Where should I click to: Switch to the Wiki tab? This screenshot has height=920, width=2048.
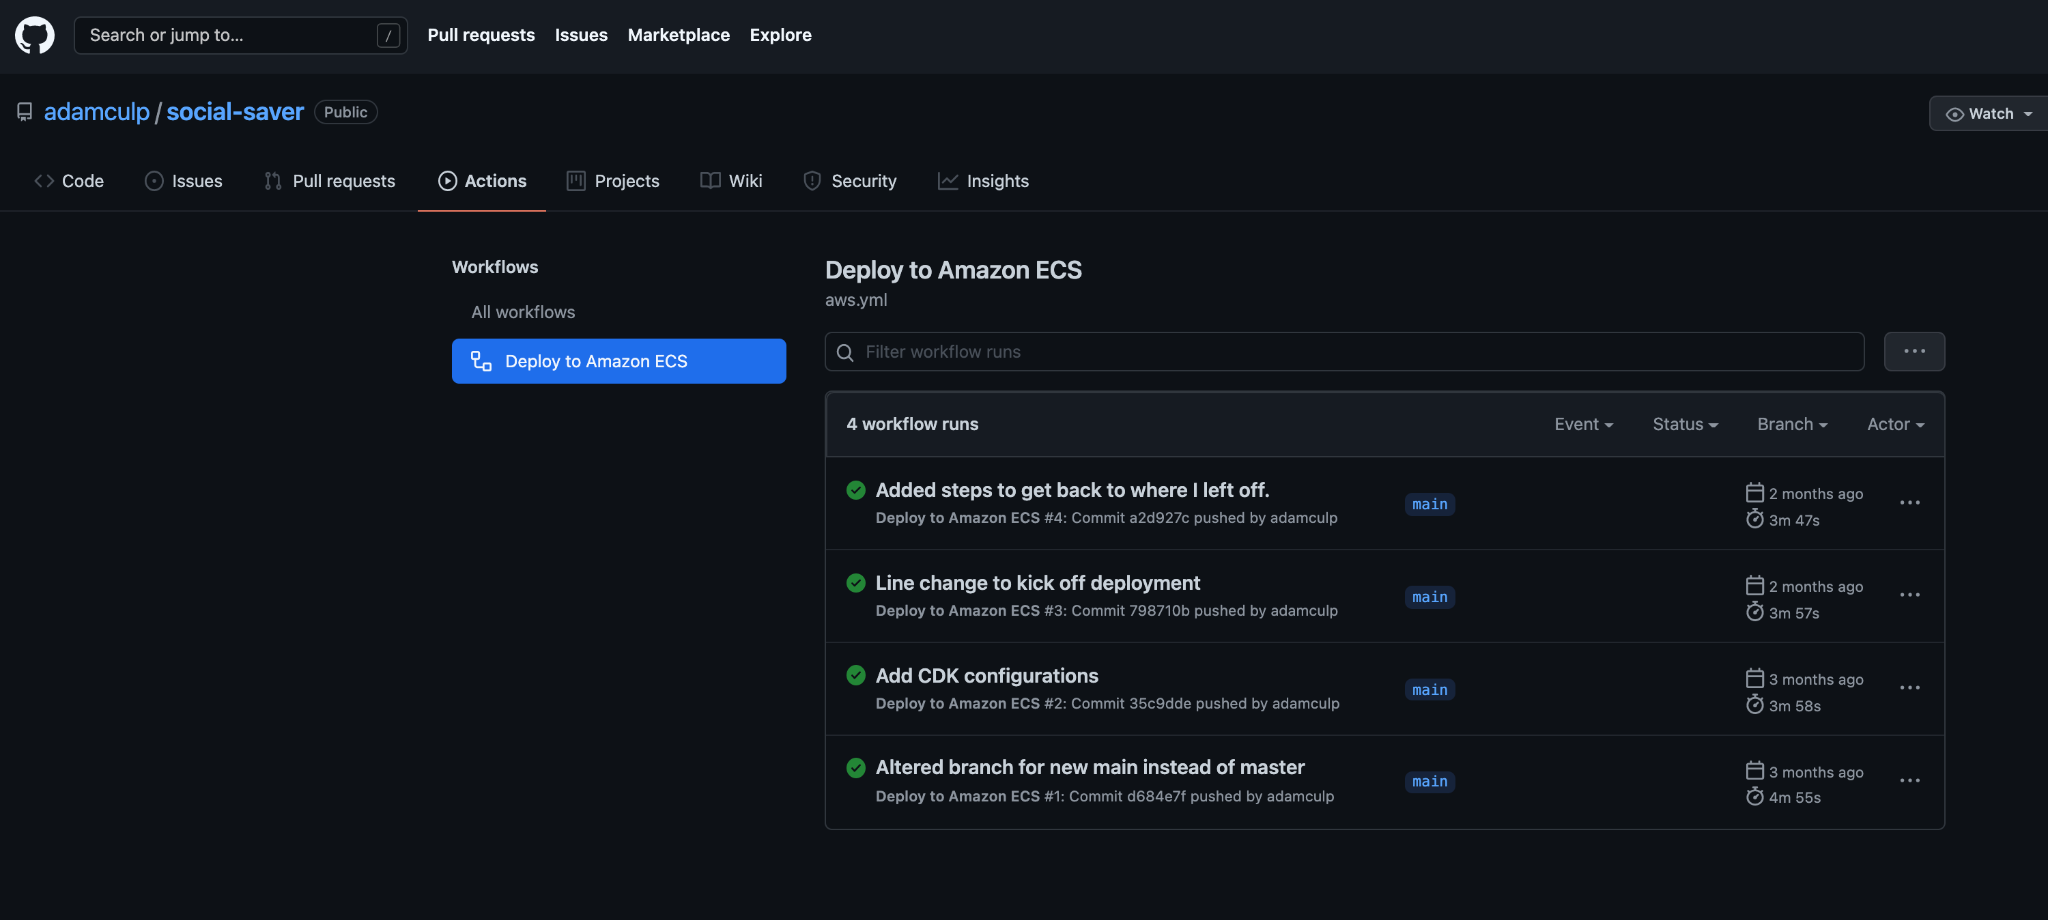(732, 181)
